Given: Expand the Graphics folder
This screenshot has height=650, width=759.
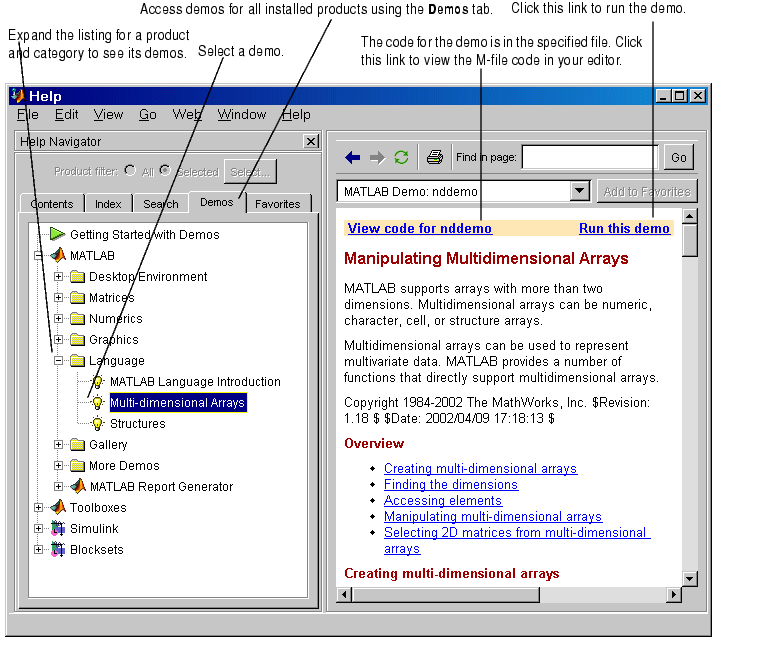Looking at the screenshot, I should tap(59, 339).
